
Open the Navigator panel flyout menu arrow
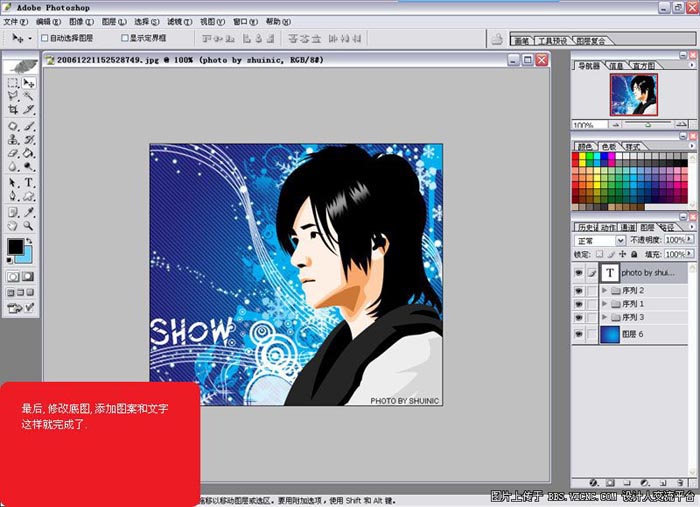(692, 65)
